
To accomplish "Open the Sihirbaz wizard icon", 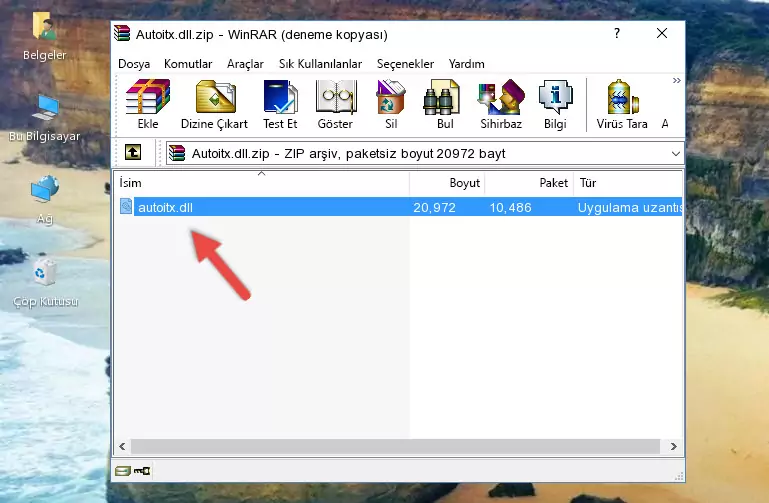I will [501, 97].
